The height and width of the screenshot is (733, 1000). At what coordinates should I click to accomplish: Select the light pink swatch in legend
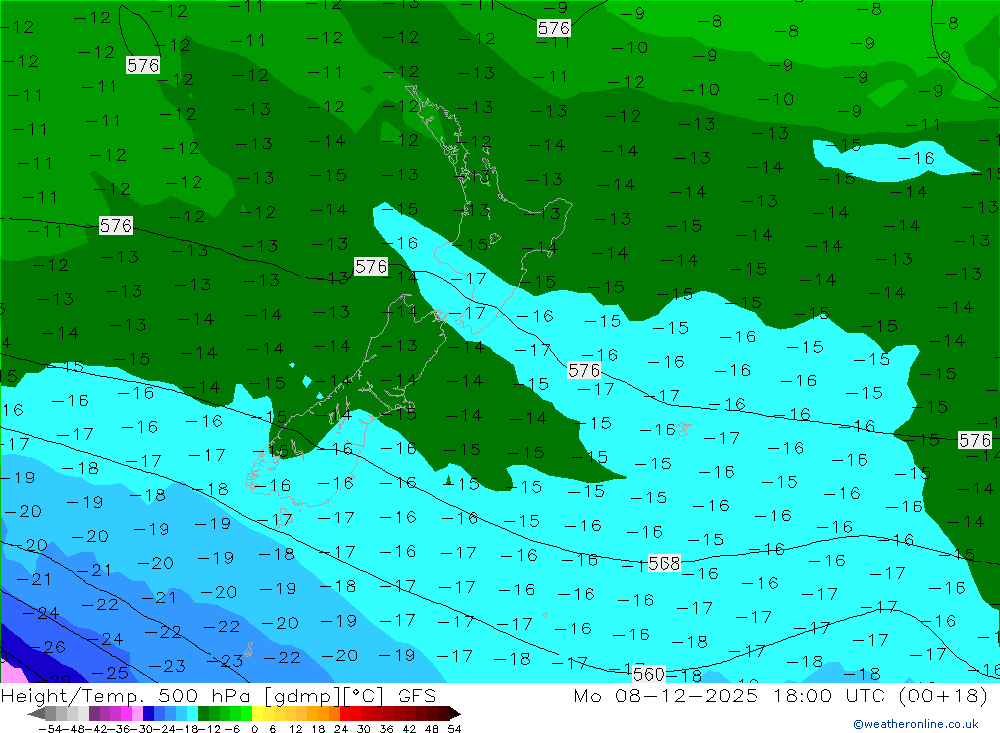[x=137, y=714]
